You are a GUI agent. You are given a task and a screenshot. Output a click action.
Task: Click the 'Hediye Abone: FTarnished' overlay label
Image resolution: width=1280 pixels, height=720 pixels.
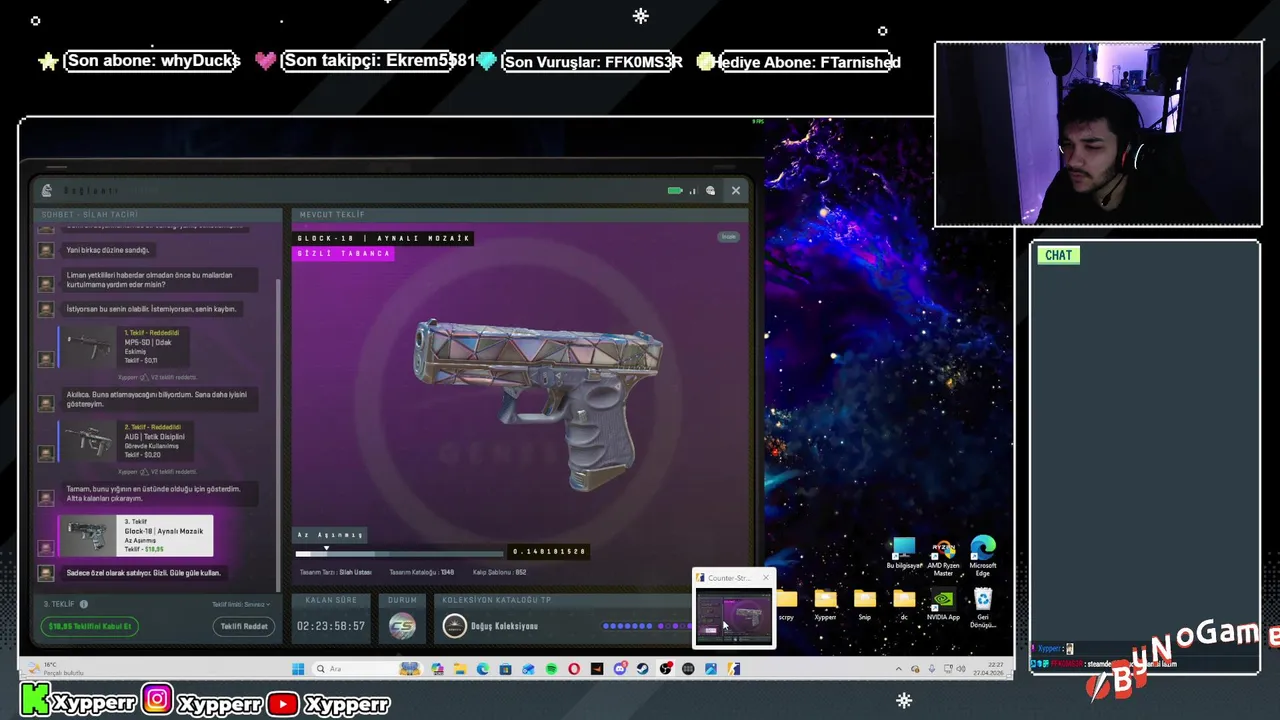pos(806,62)
